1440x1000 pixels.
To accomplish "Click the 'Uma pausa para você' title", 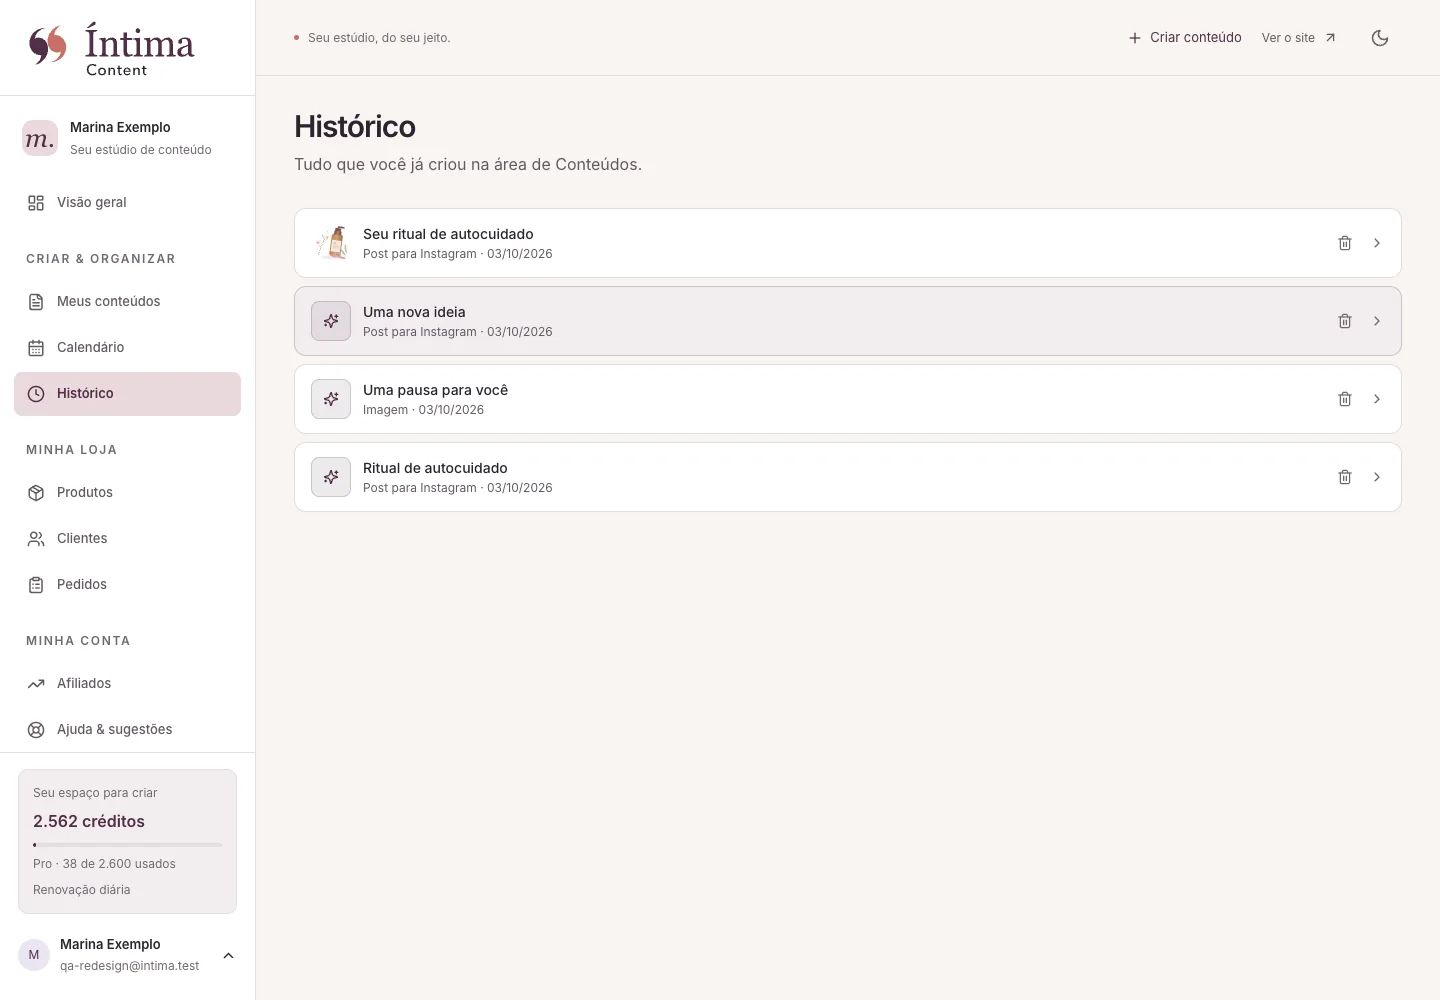I will [435, 390].
